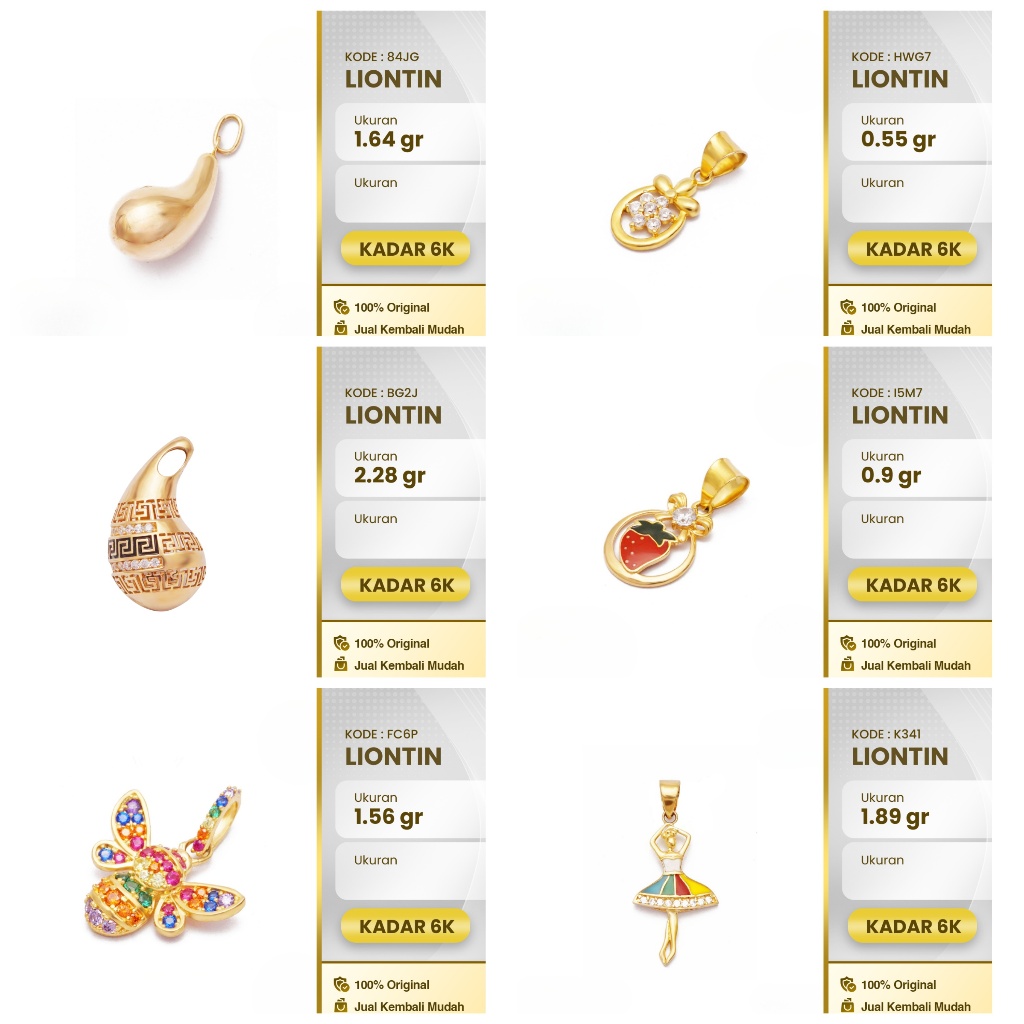Viewport: 1024px width, 1024px height.
Task: Click the shield icon beside 100% Original under 84JG
Action: [341, 307]
